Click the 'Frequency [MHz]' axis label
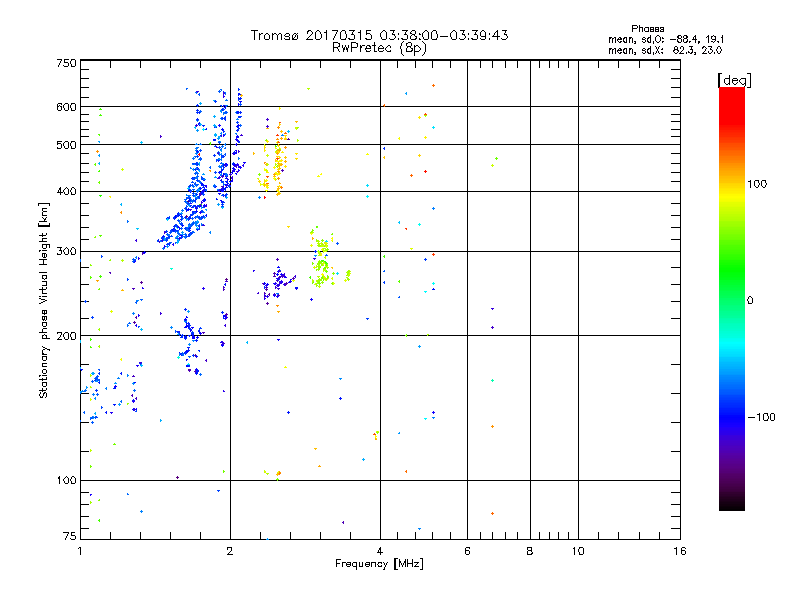The image size is (800, 600). [x=379, y=564]
